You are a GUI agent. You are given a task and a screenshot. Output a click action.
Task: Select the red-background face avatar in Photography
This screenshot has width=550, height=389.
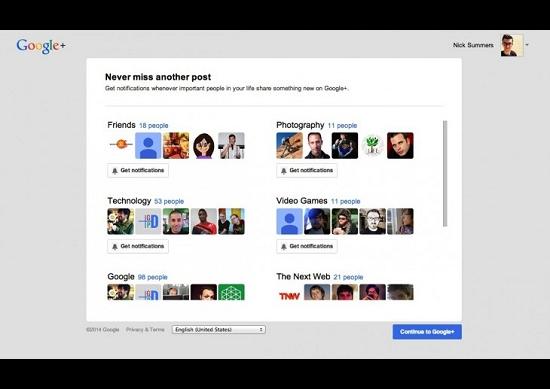[400, 145]
